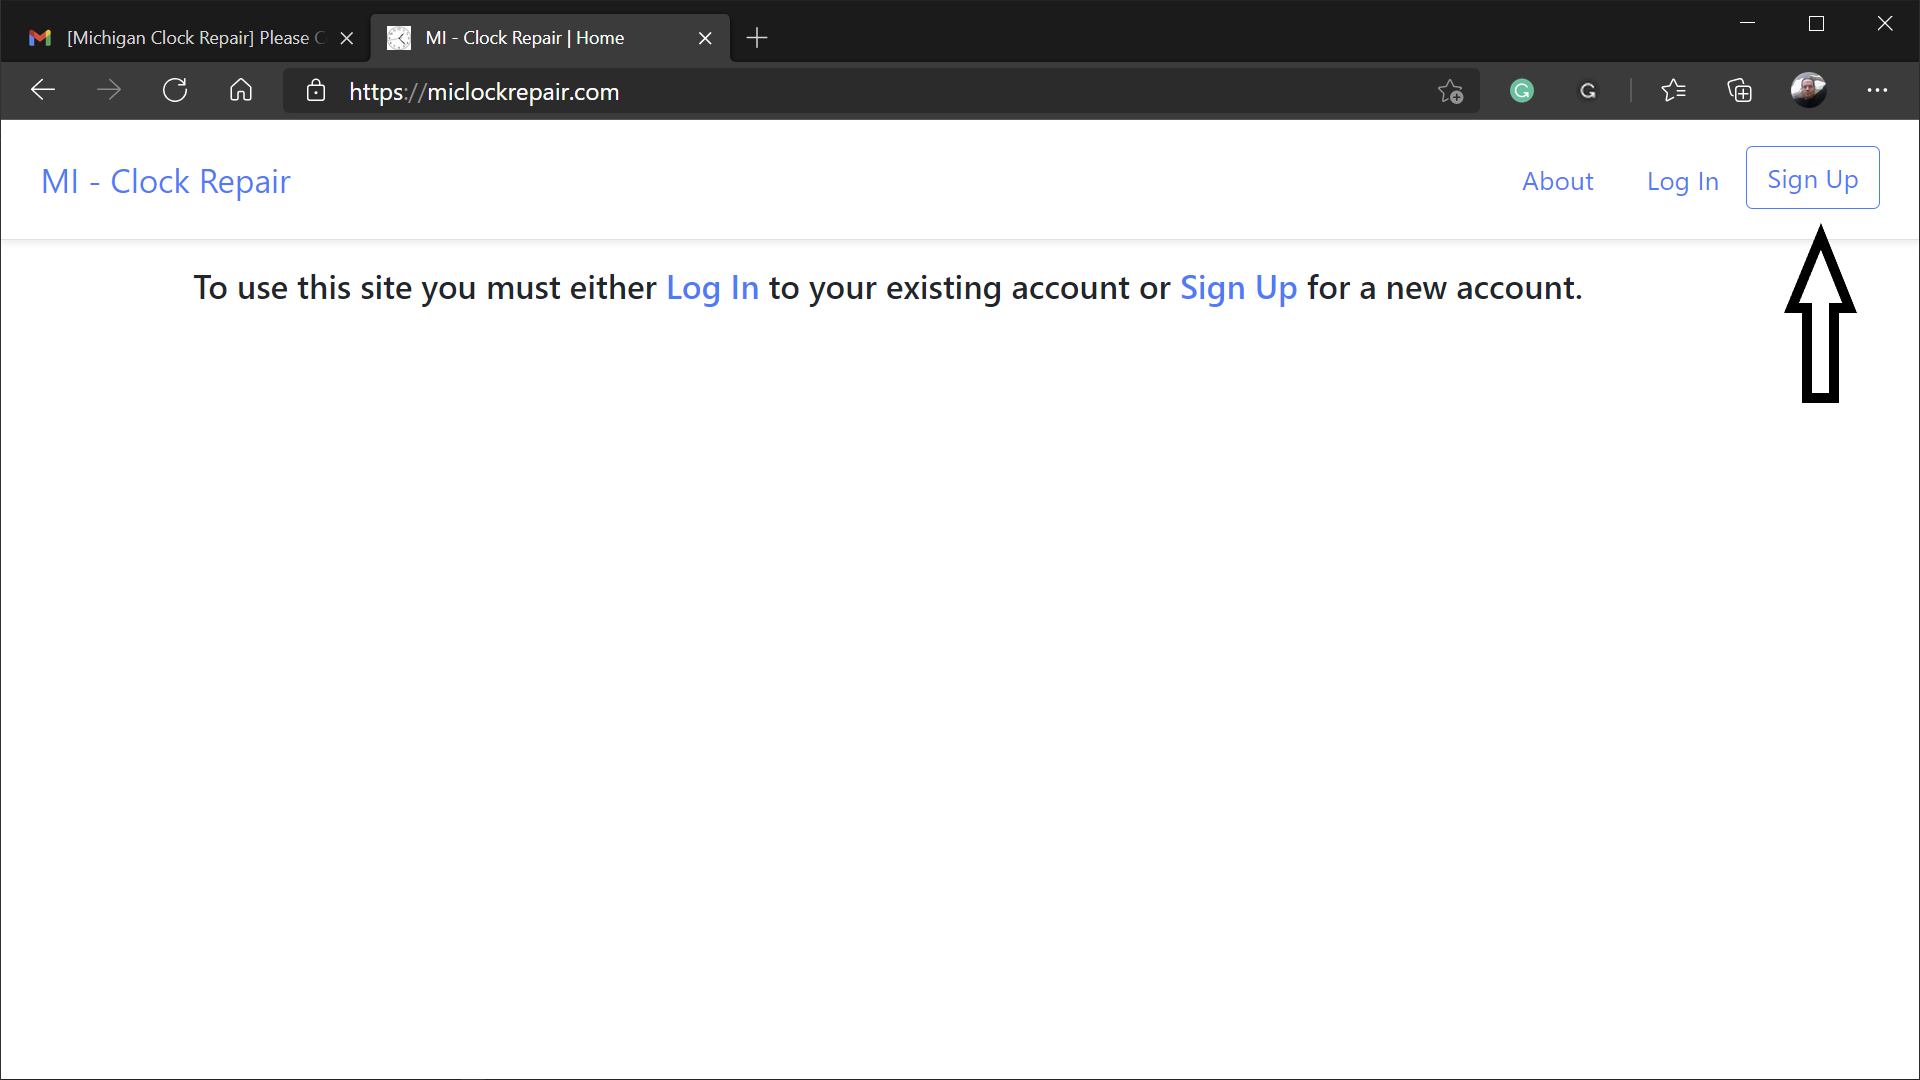Click the MI - Clock Repair tab

coord(547,37)
